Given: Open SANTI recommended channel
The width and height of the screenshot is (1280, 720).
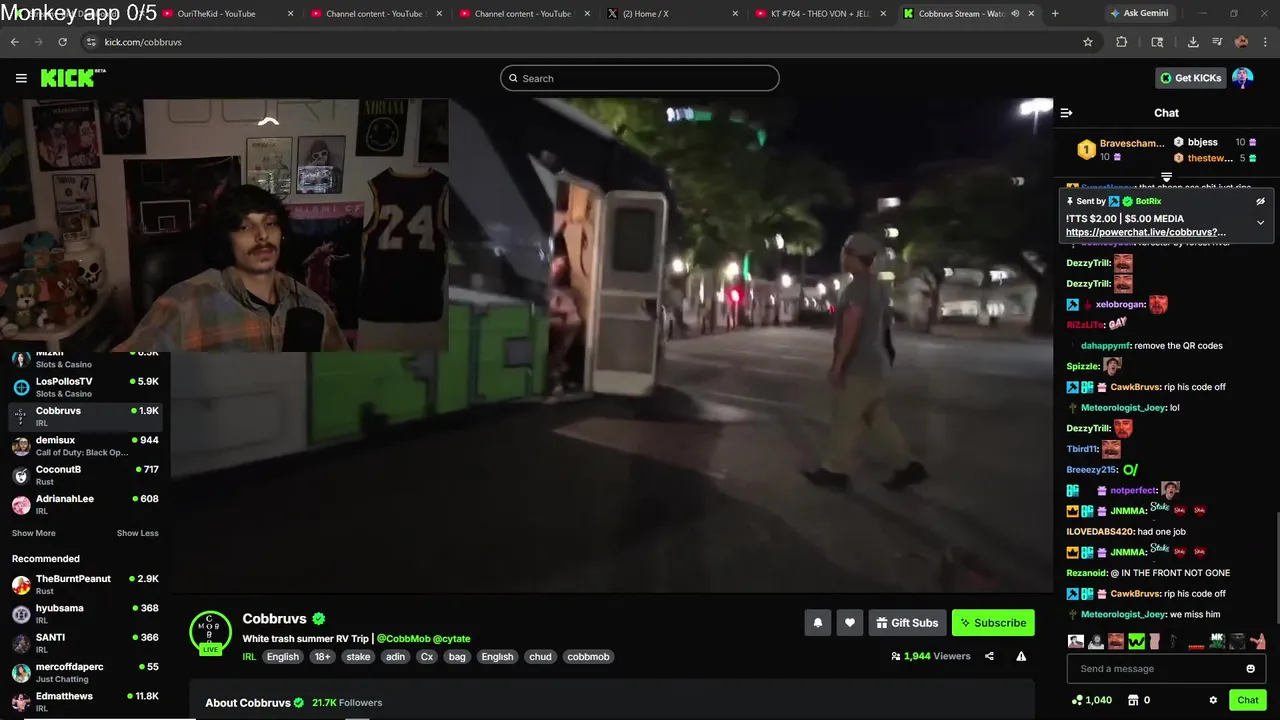Looking at the screenshot, I should pos(85,642).
